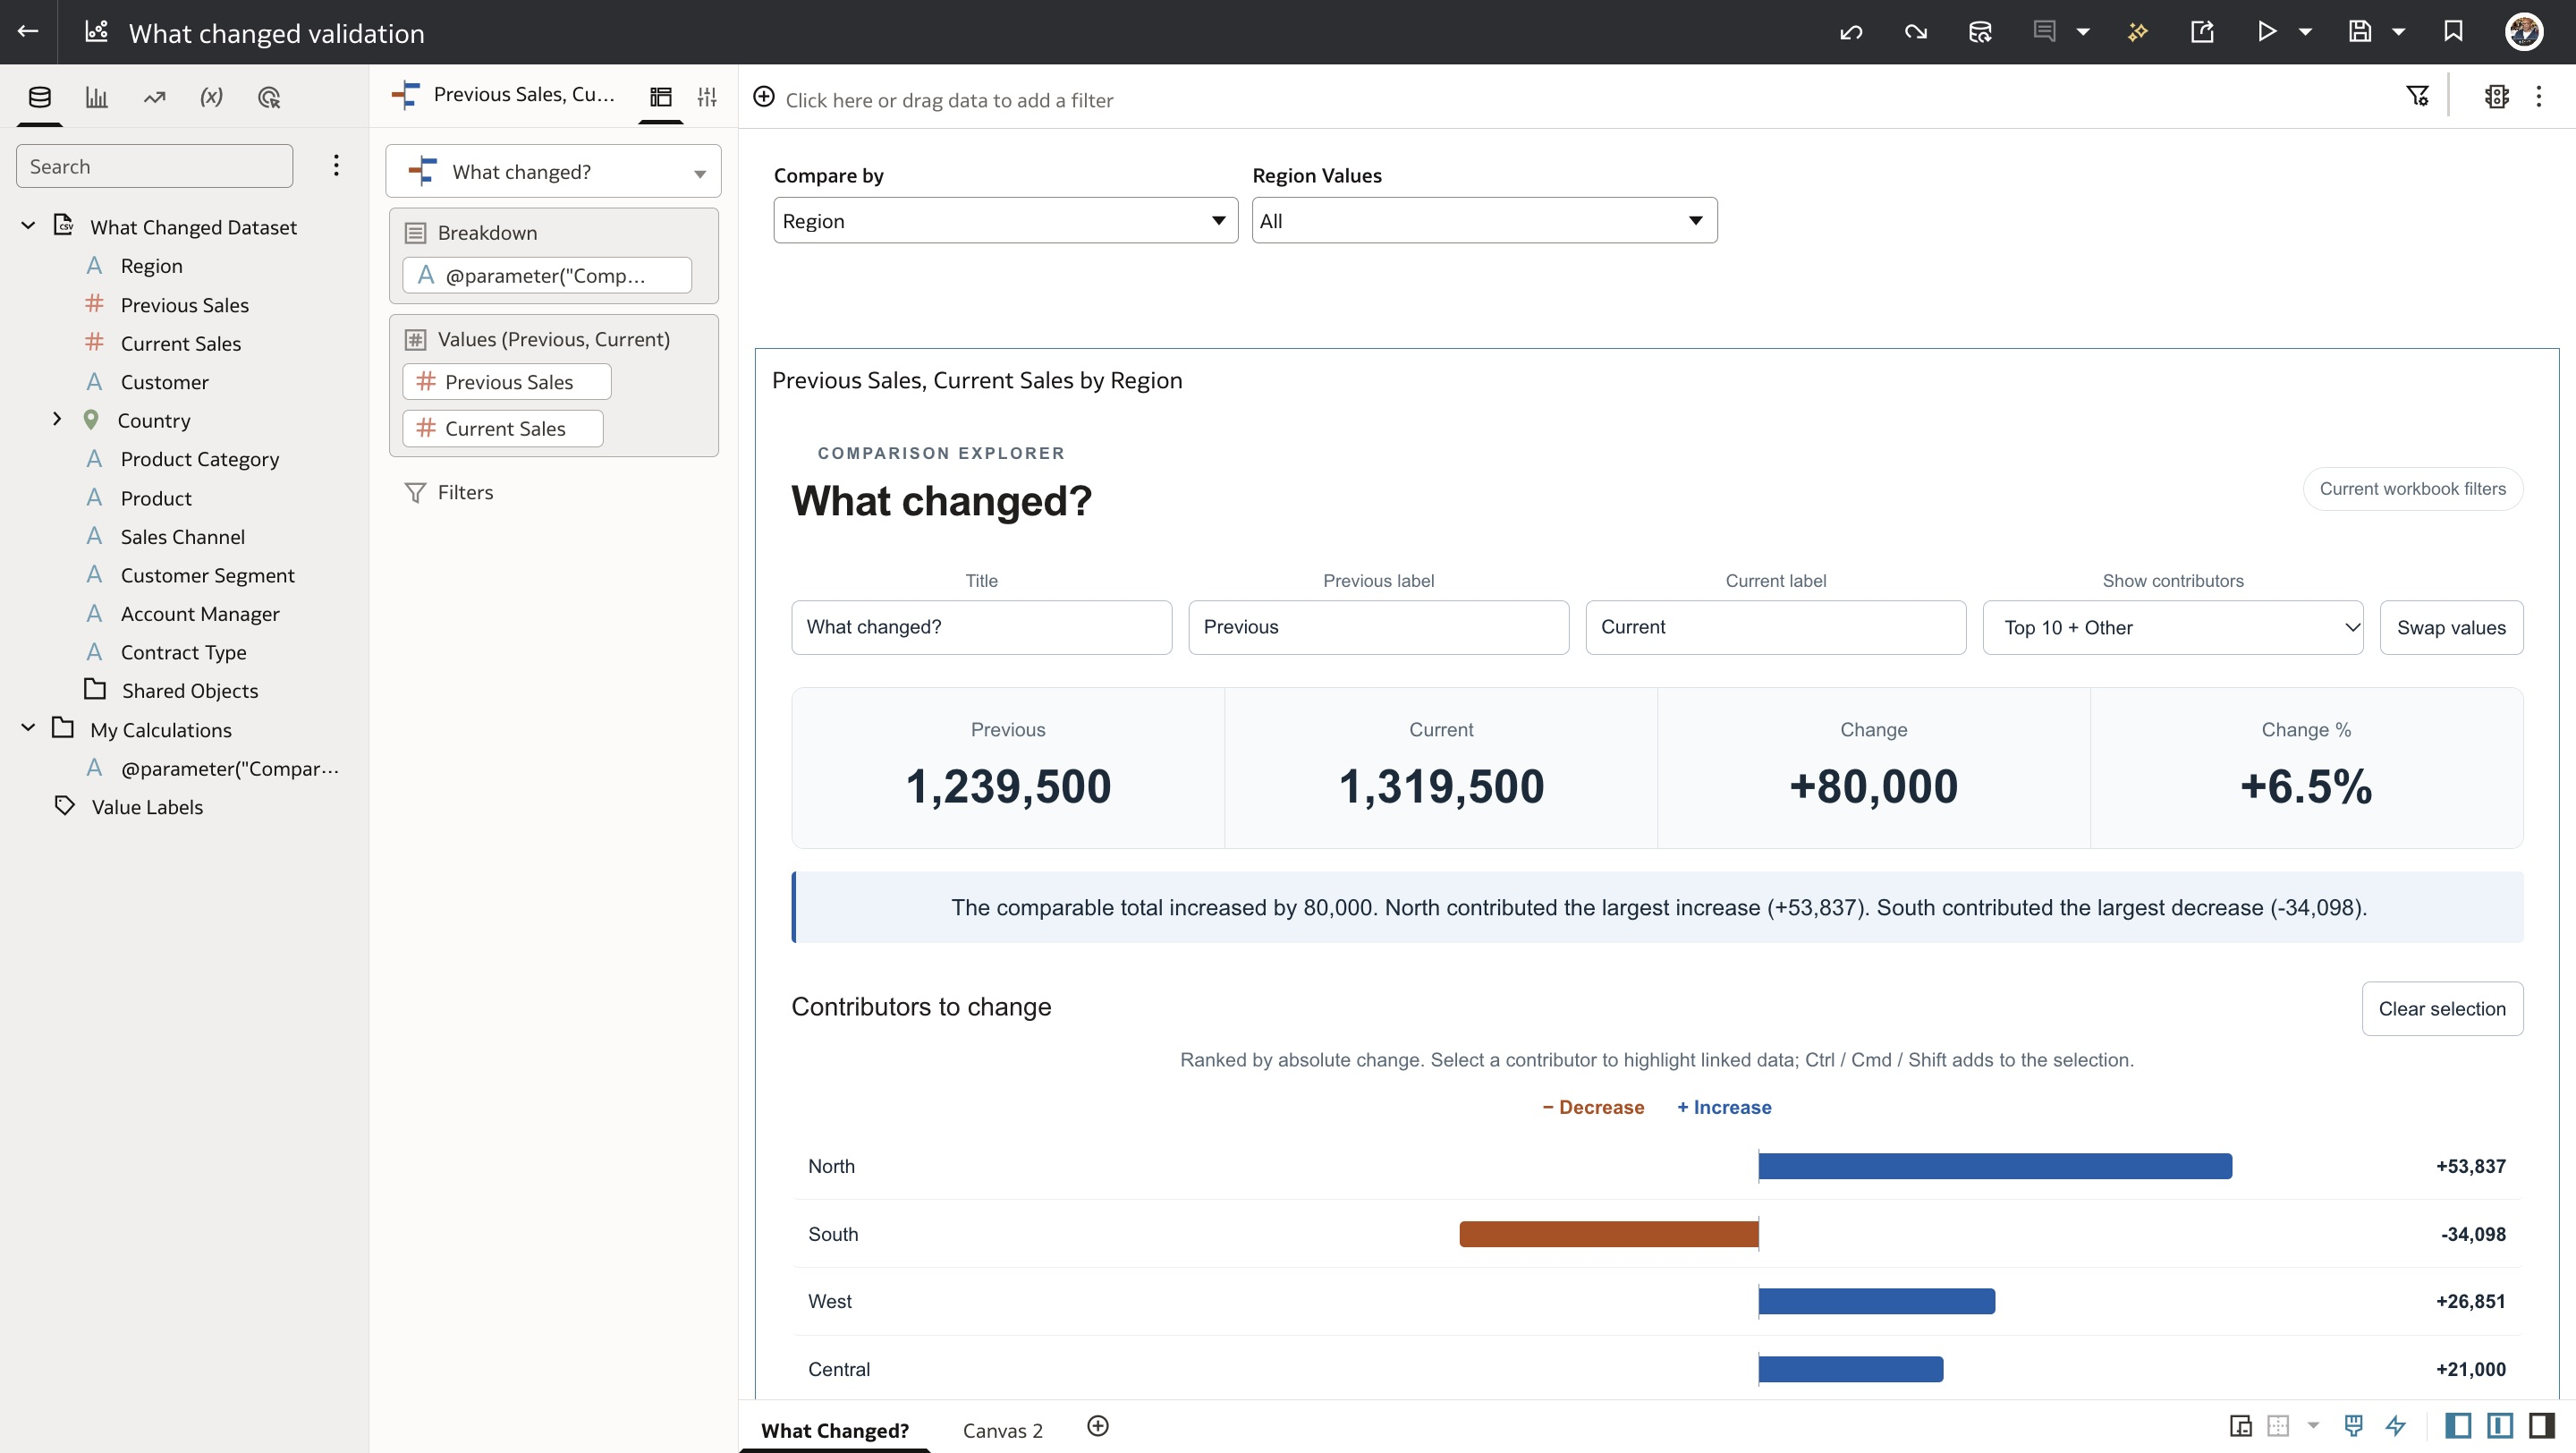
Task: Select the blue North contributor bar
Action: click(x=1995, y=1166)
